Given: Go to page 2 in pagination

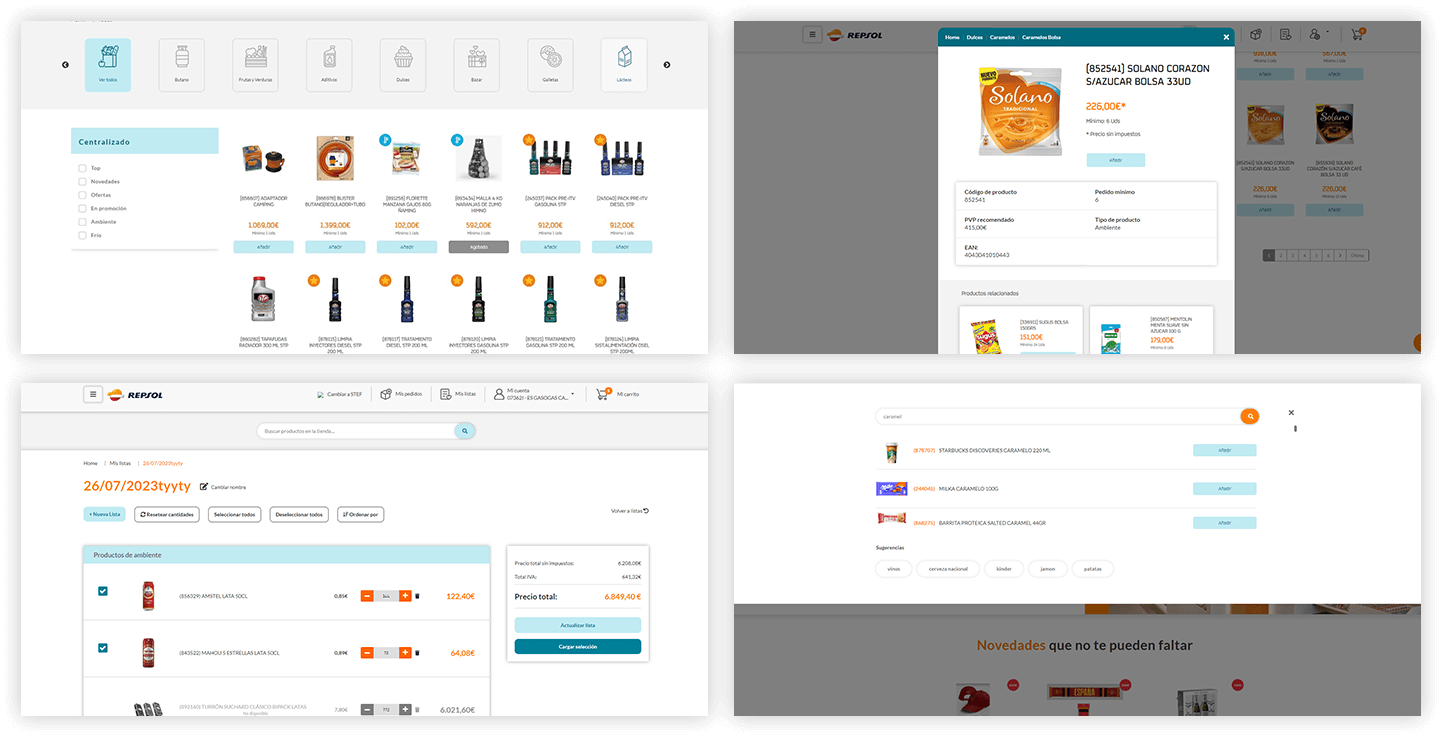Looking at the screenshot, I should click(1282, 256).
